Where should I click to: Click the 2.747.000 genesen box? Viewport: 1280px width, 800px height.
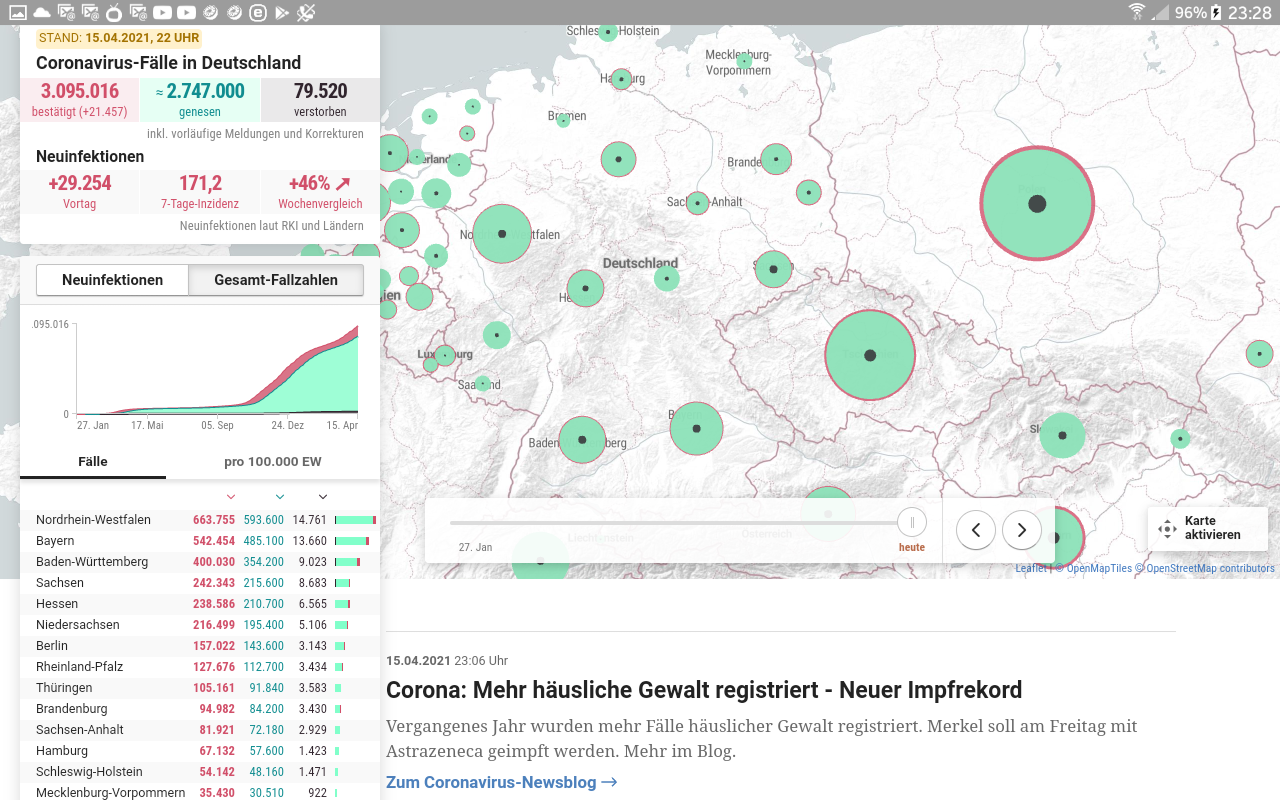[x=200, y=99]
